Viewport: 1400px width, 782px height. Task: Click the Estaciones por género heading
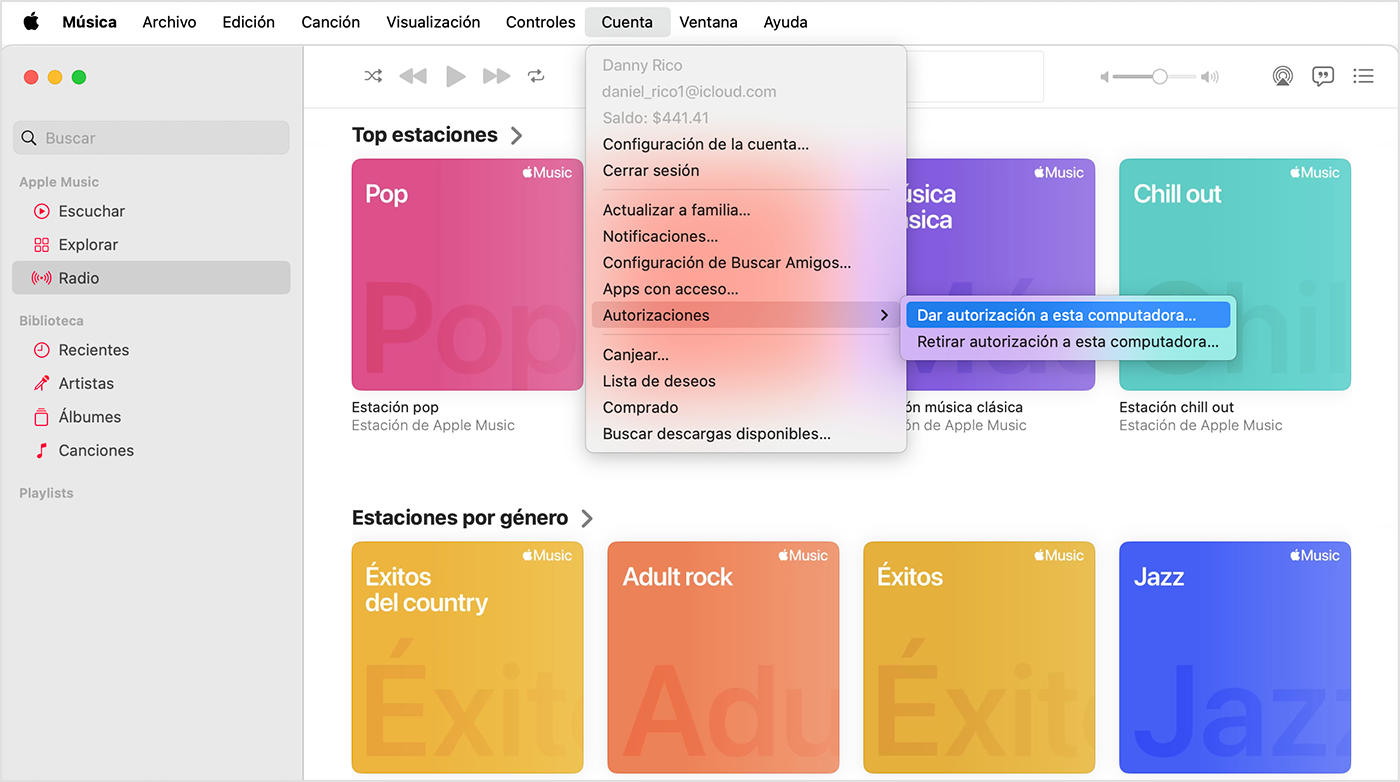click(x=460, y=518)
